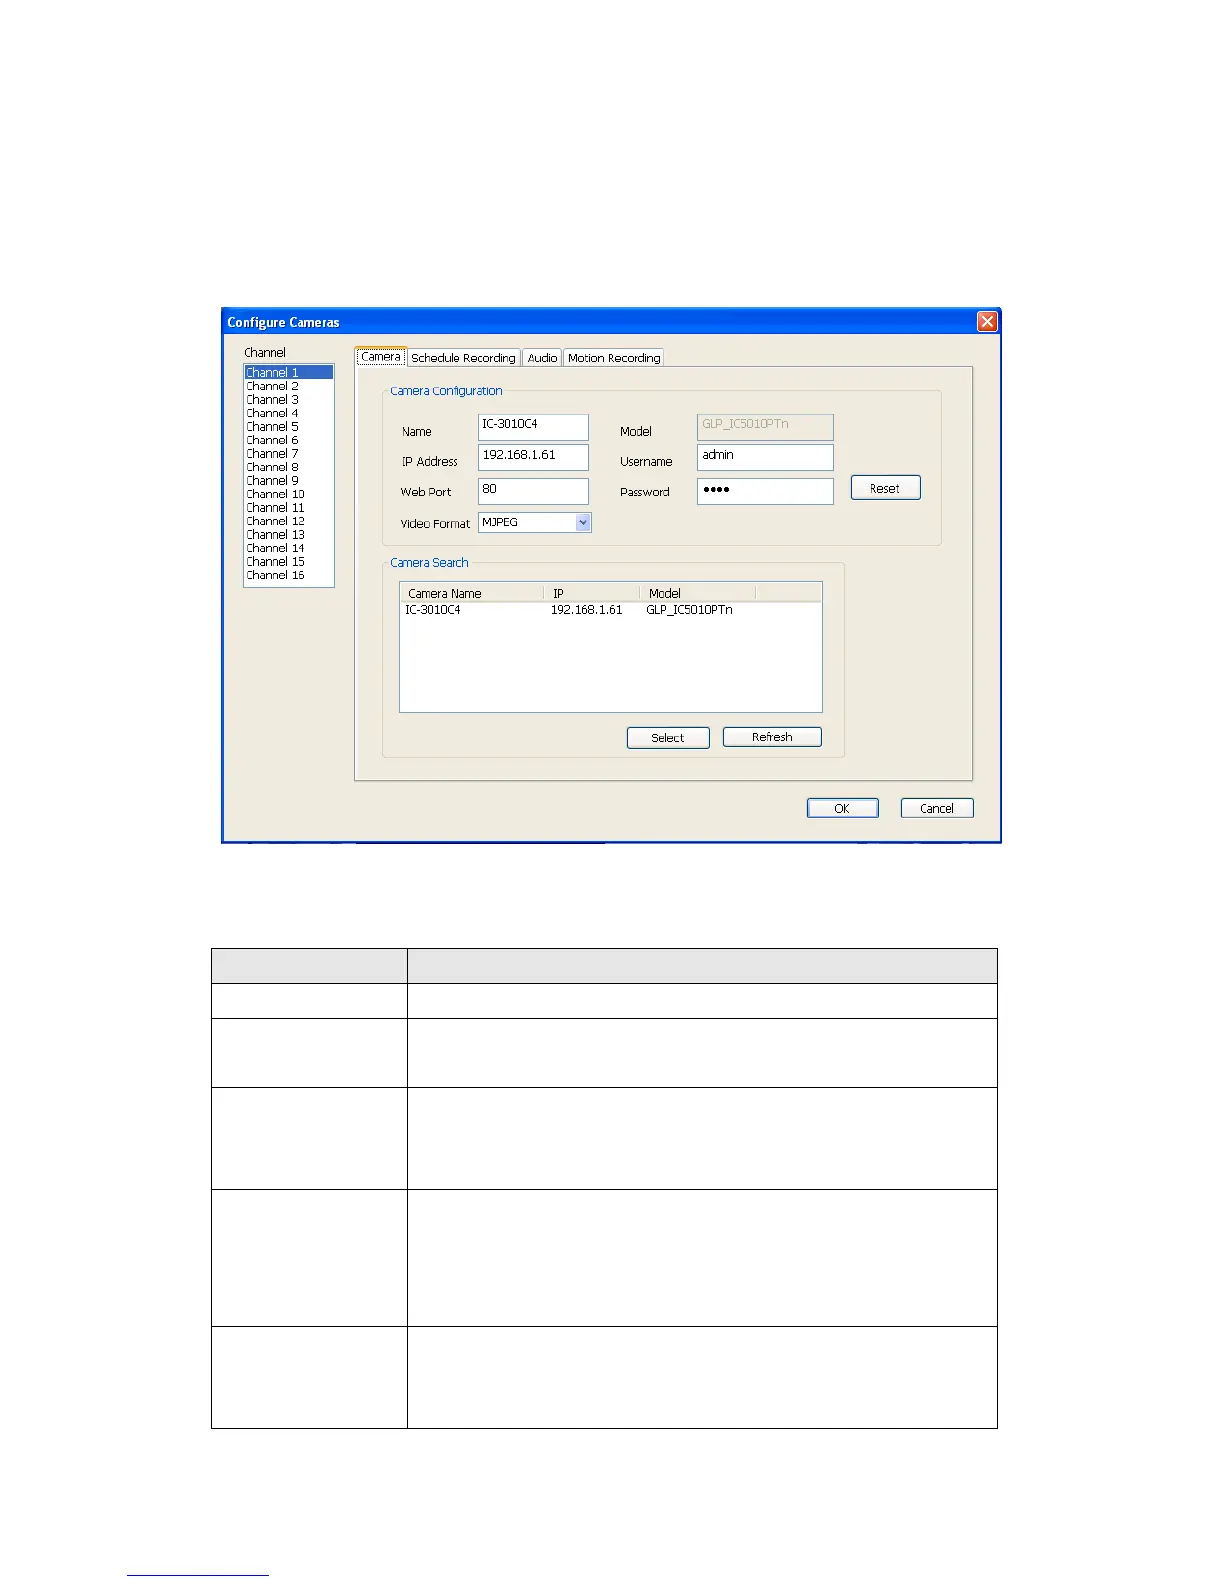Click the disabled Model field
Image resolution: width=1224 pixels, height=1584 pixels.
(x=765, y=427)
